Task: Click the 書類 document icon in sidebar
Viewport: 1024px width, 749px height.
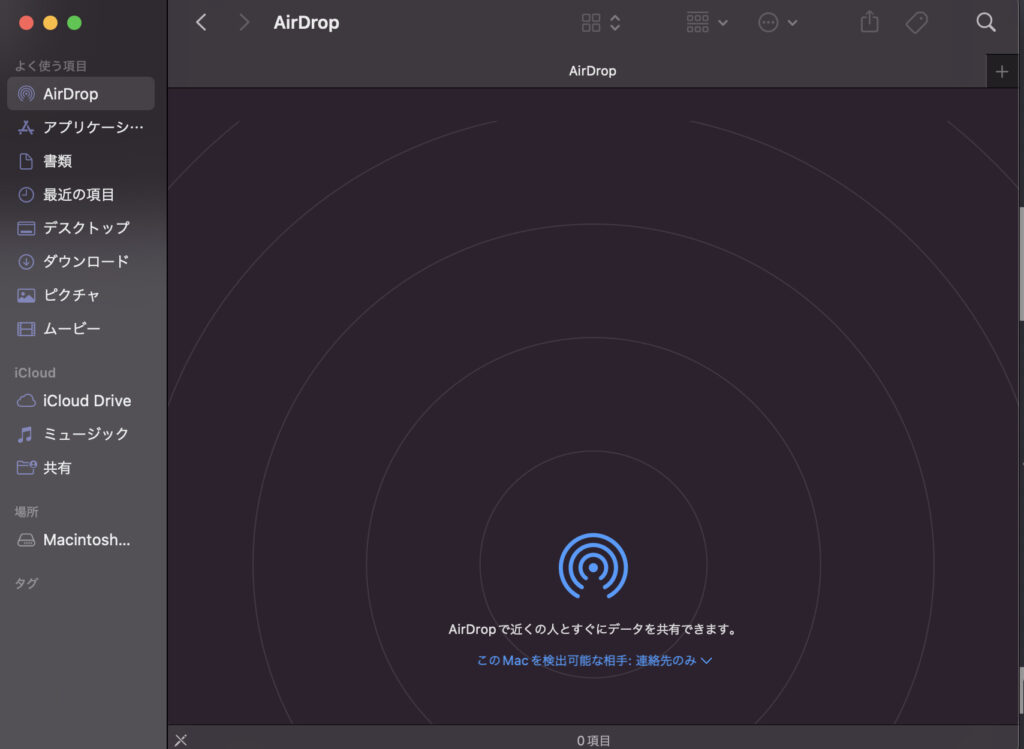Action: 26,161
